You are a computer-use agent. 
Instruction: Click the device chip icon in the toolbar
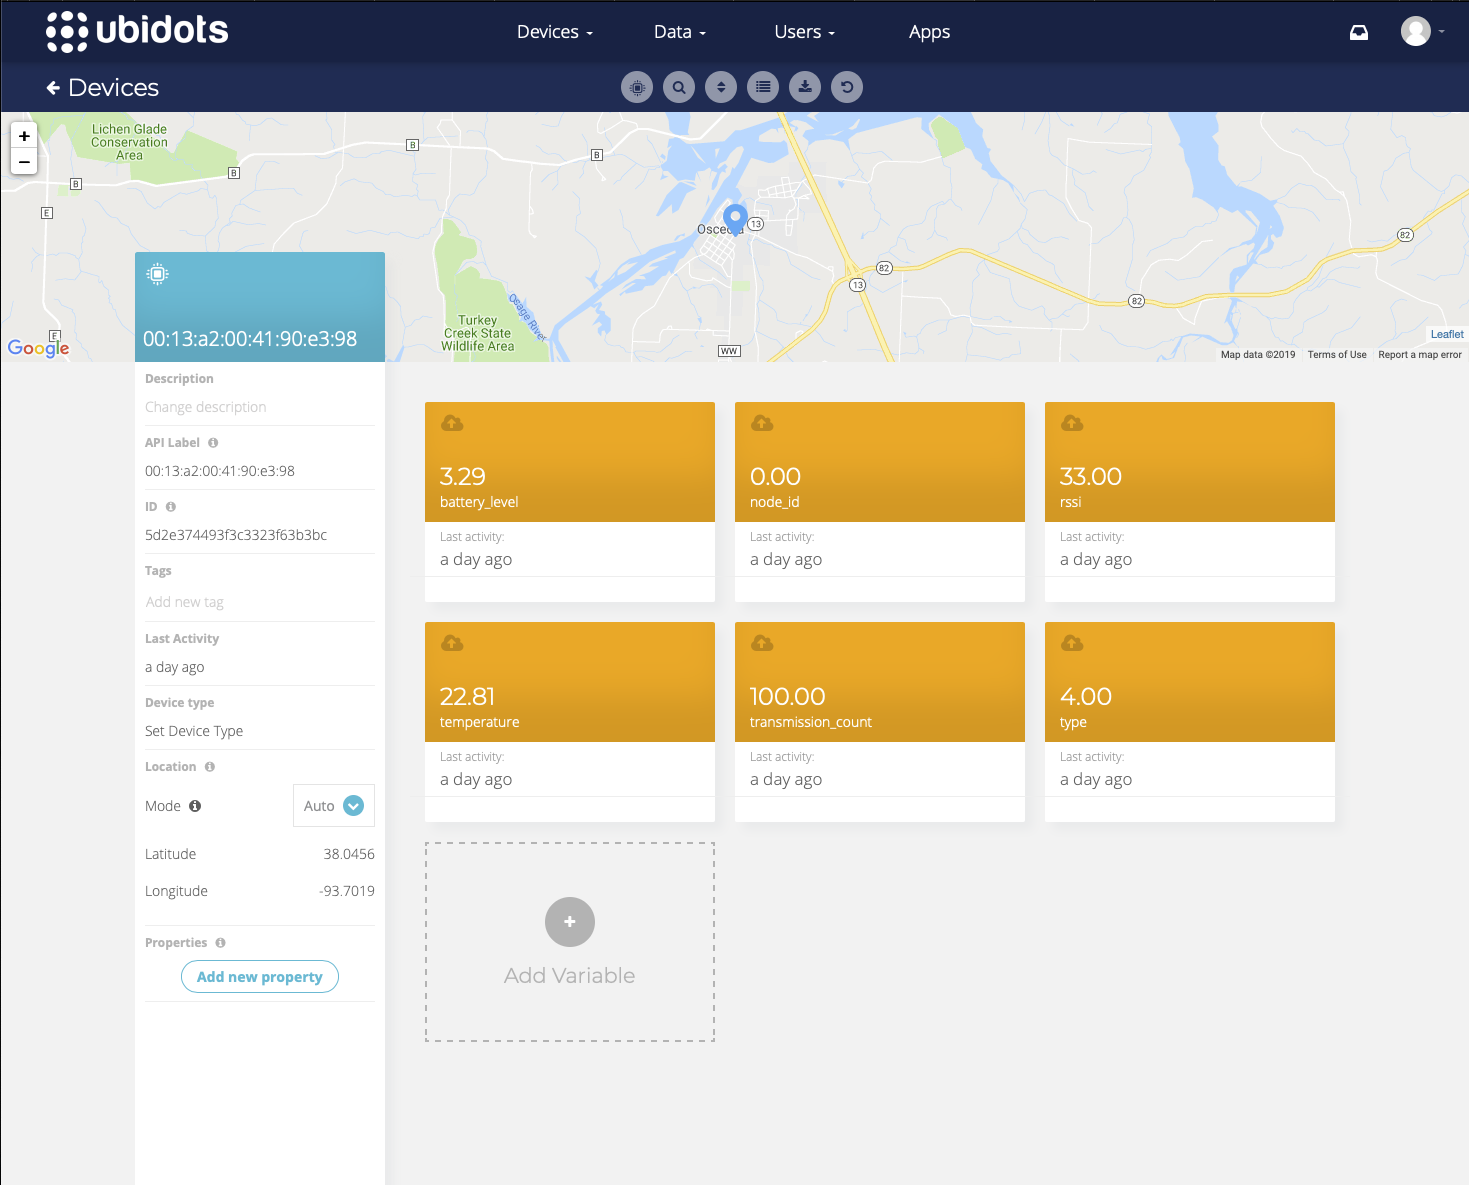point(637,87)
